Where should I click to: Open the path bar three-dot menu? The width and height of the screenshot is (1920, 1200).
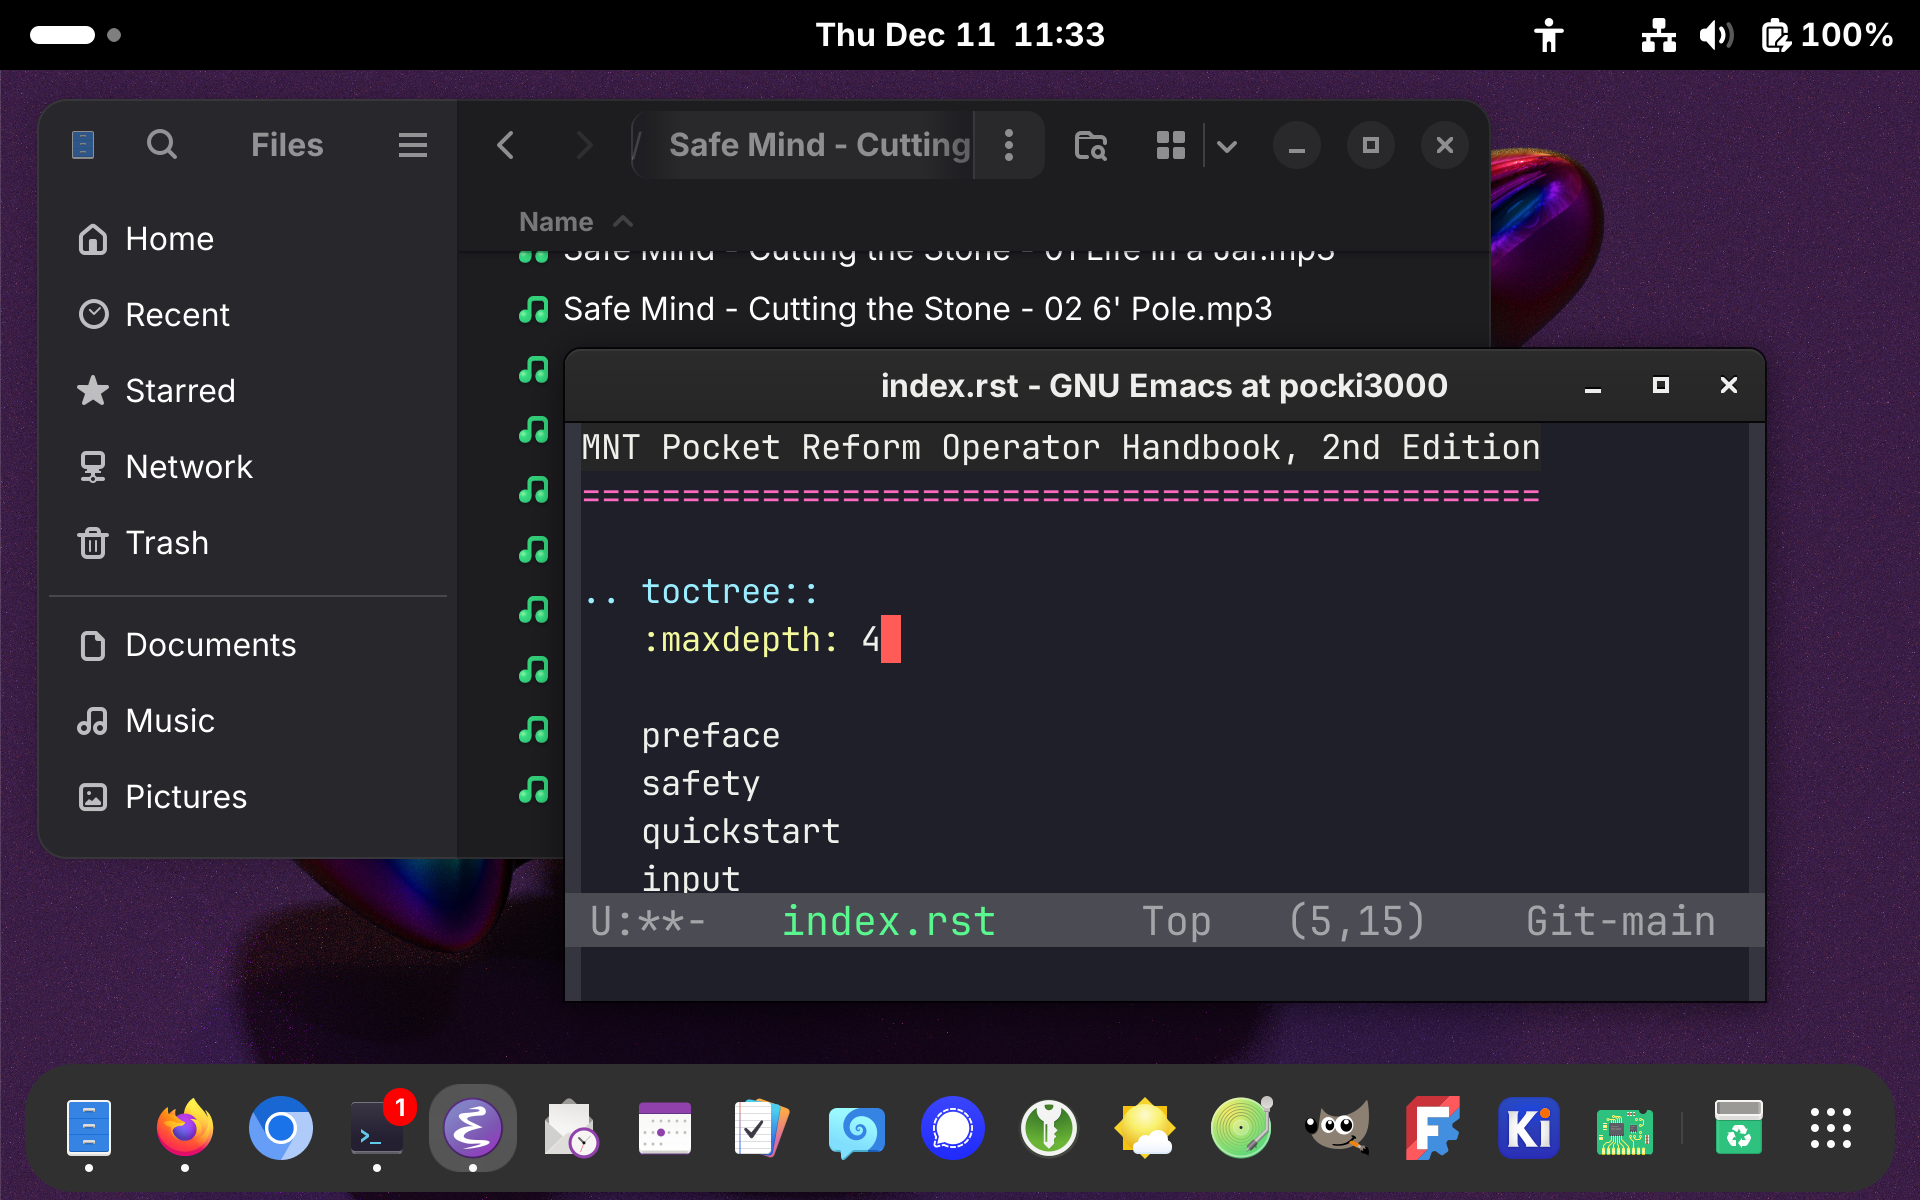tap(1009, 145)
